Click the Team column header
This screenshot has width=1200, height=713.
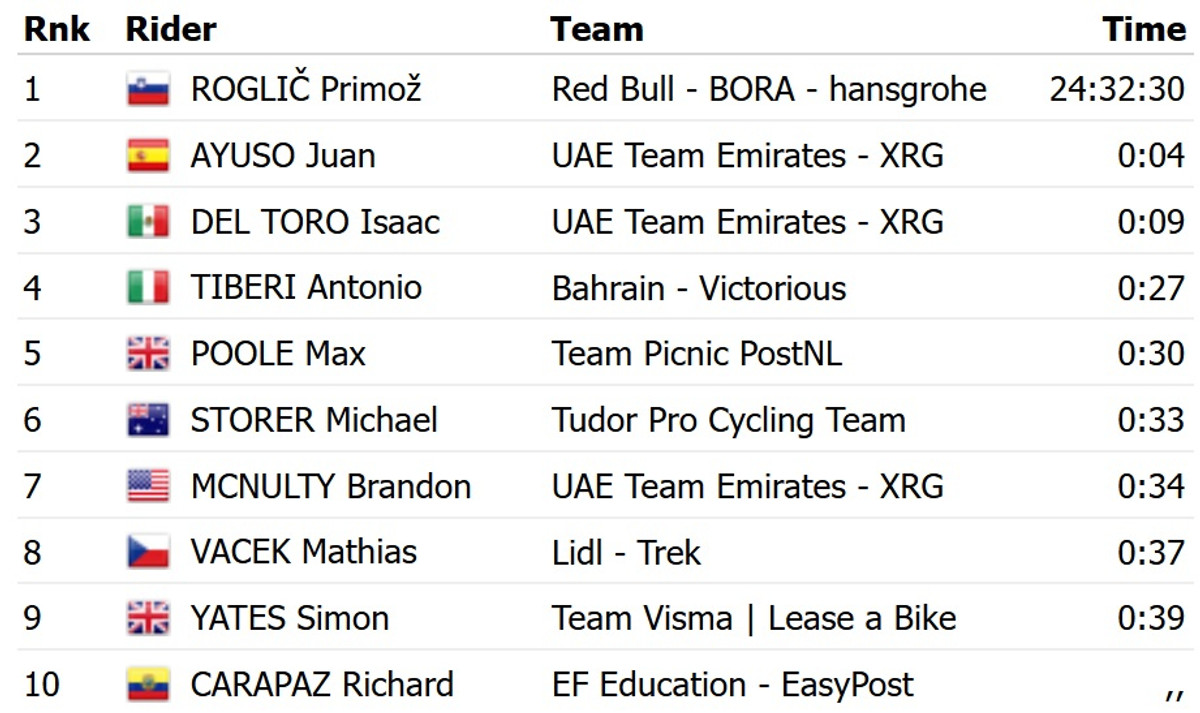pyautogui.click(x=596, y=29)
